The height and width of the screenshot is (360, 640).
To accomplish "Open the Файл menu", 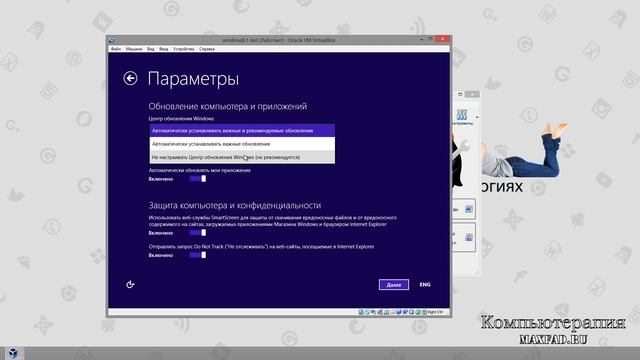I will (x=116, y=49).
